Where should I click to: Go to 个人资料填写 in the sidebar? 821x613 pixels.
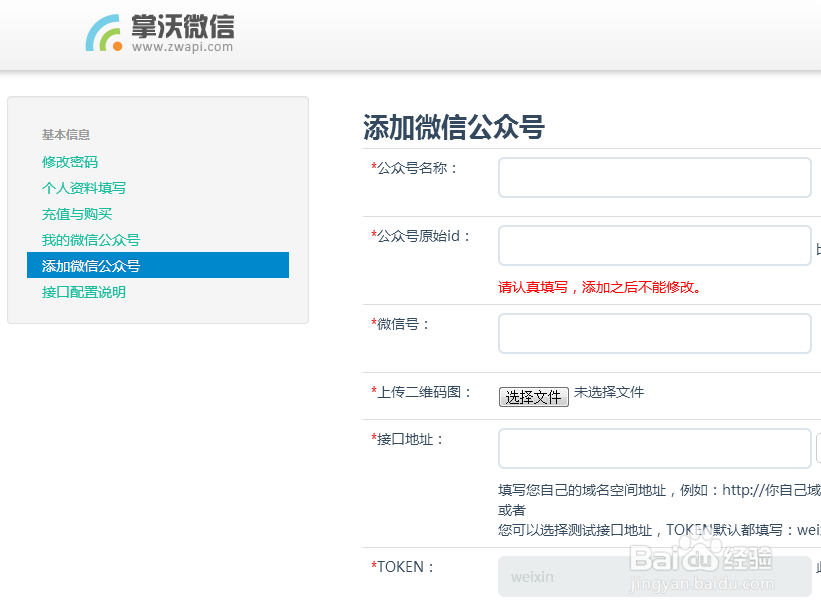[x=84, y=188]
